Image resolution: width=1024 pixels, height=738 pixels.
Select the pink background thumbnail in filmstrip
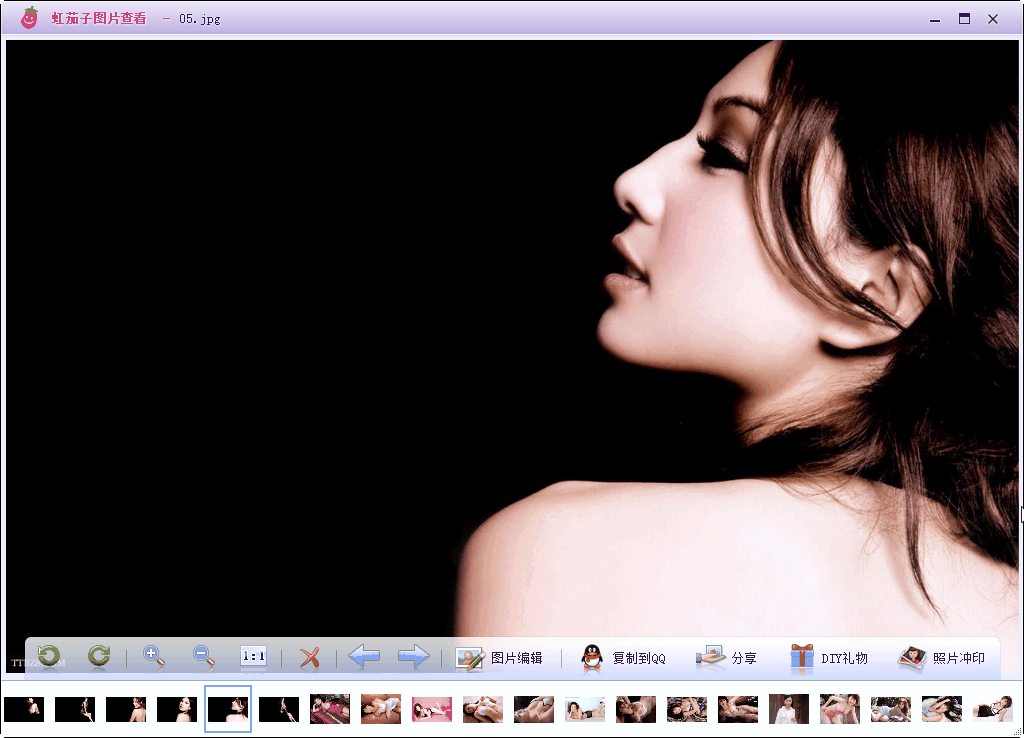(x=432, y=709)
